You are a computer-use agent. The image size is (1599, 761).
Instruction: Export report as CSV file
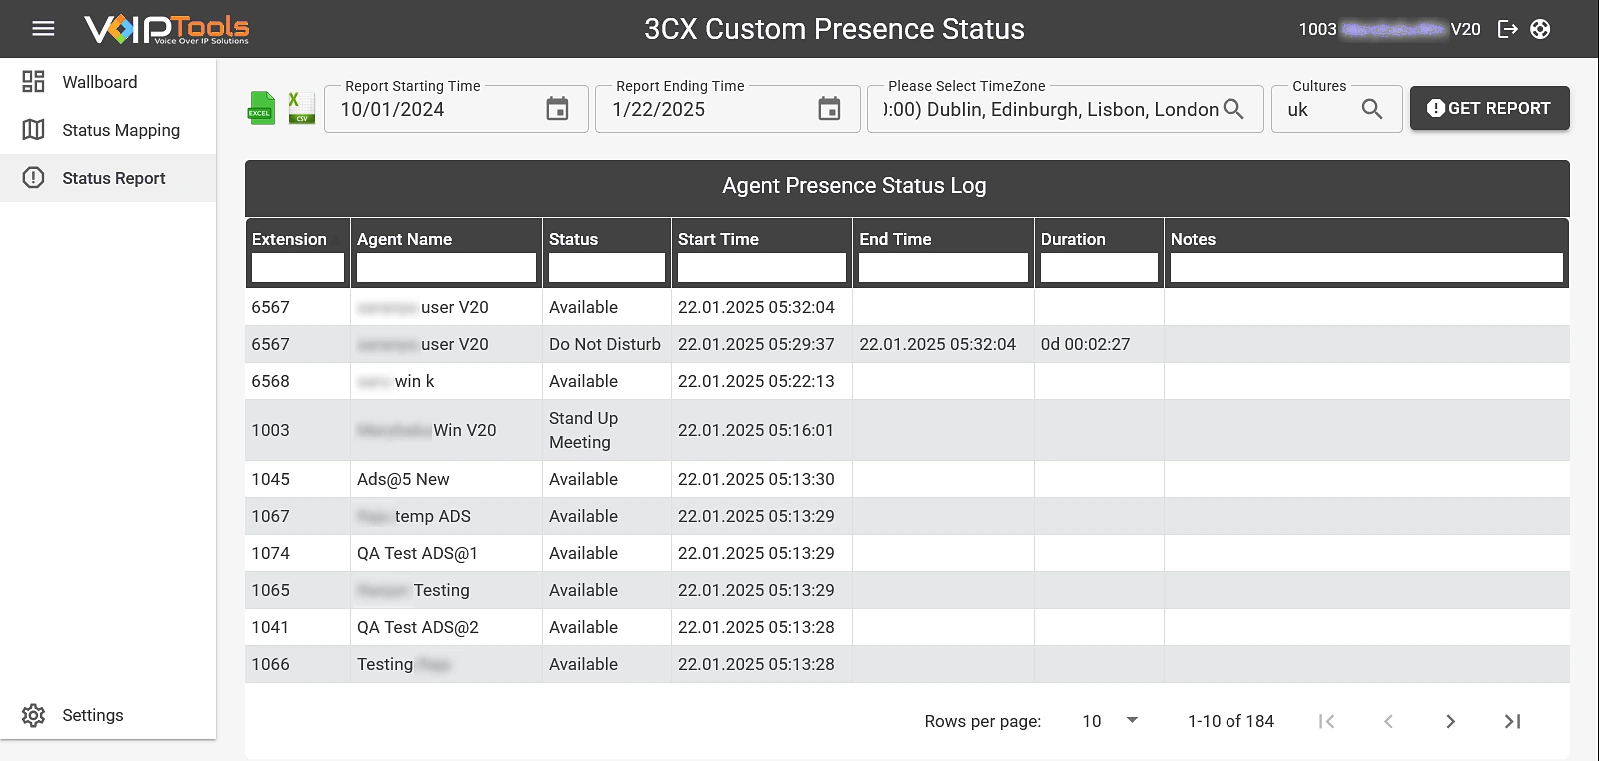[x=301, y=108]
